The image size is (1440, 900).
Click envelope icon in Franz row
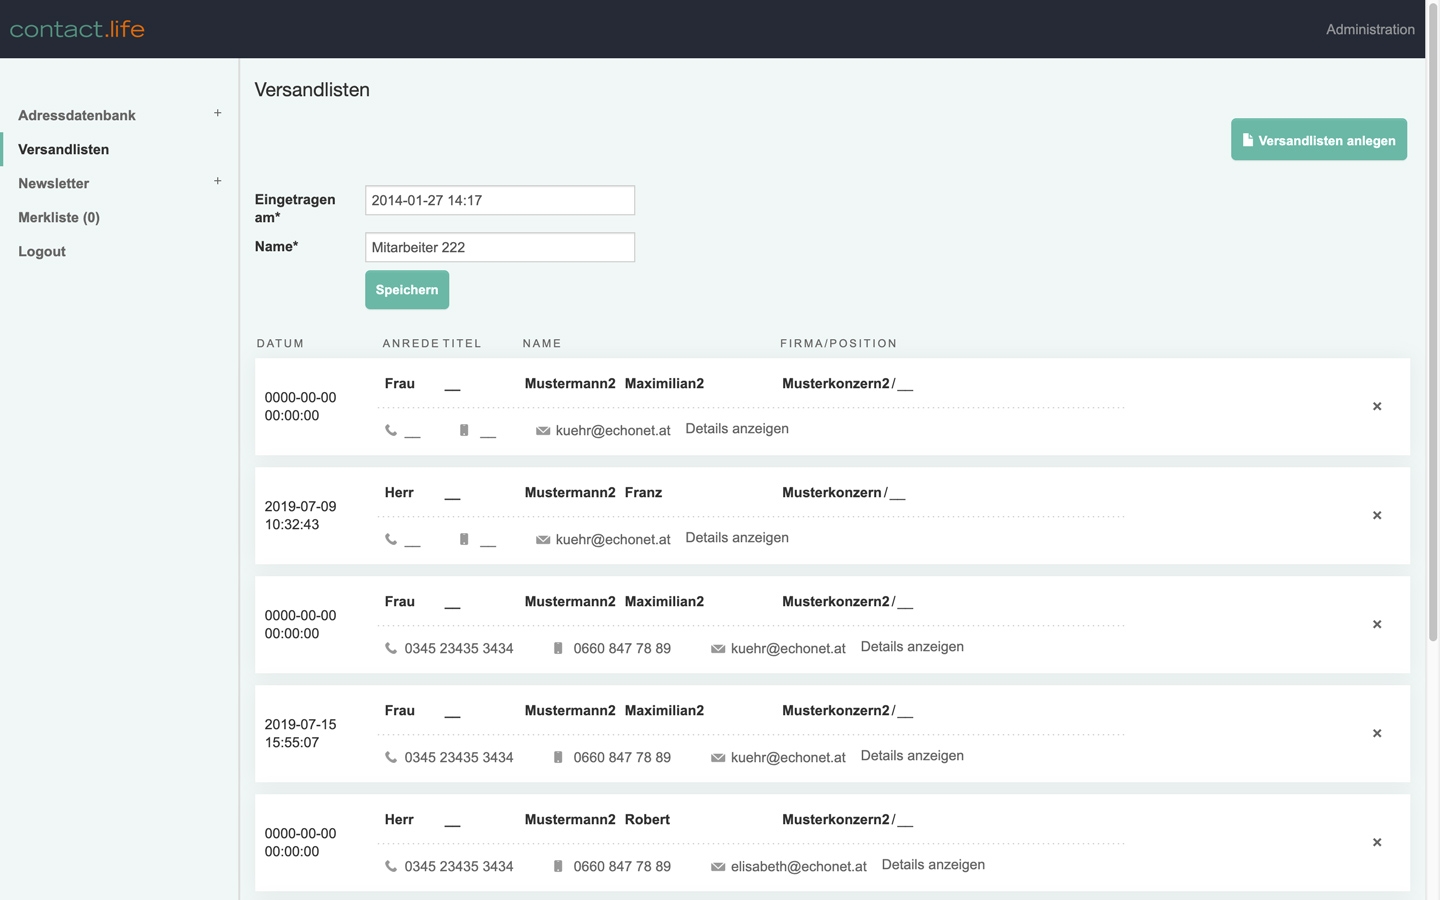pos(543,540)
